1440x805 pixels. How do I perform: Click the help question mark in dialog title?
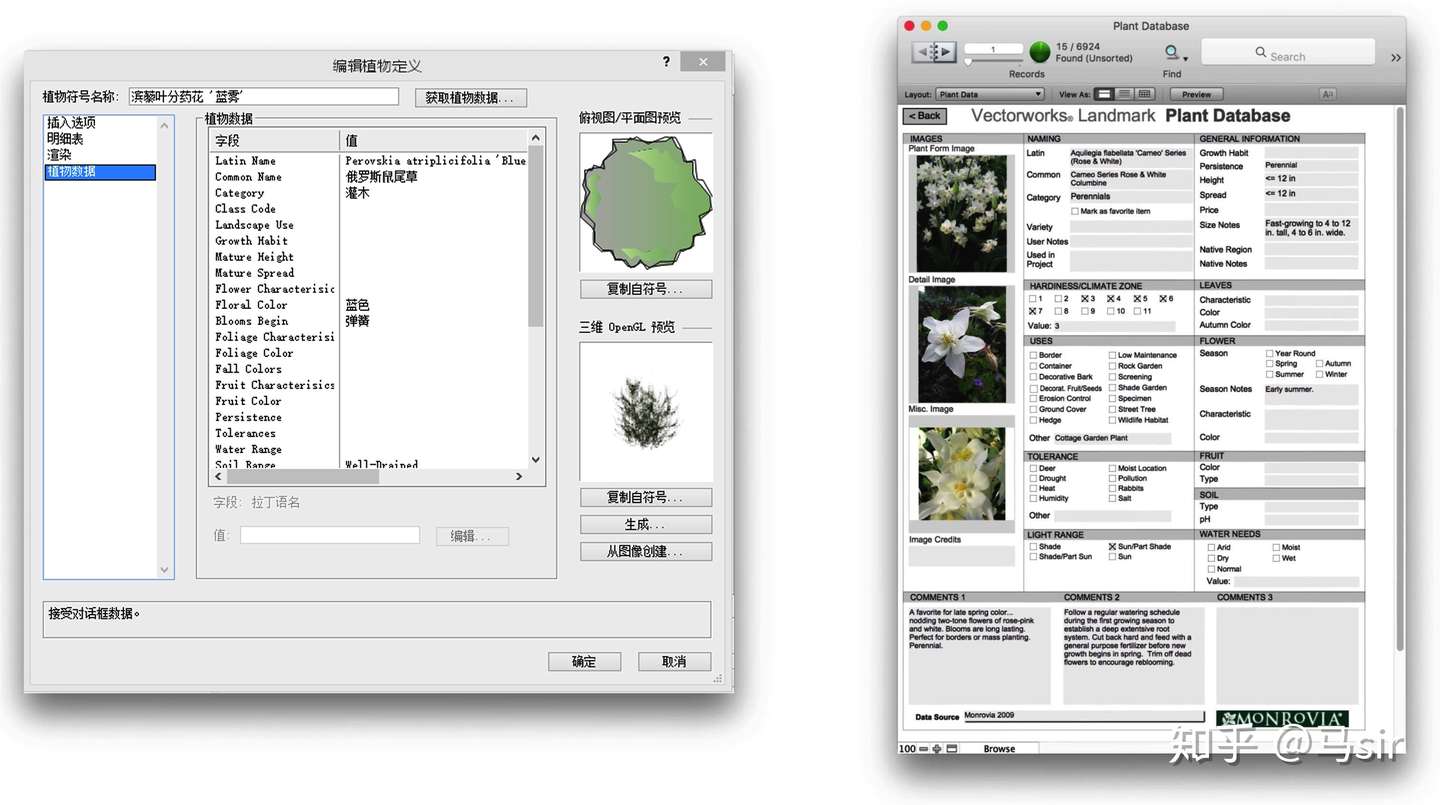coord(666,62)
